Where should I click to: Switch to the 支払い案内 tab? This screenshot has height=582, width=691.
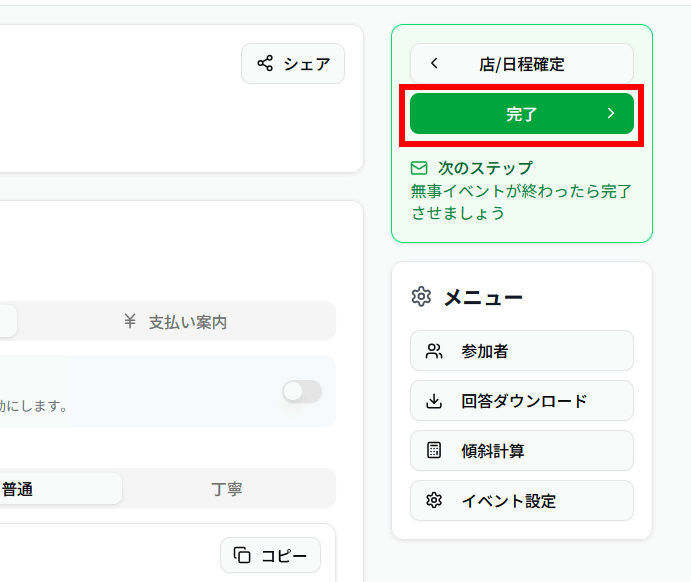tap(176, 322)
